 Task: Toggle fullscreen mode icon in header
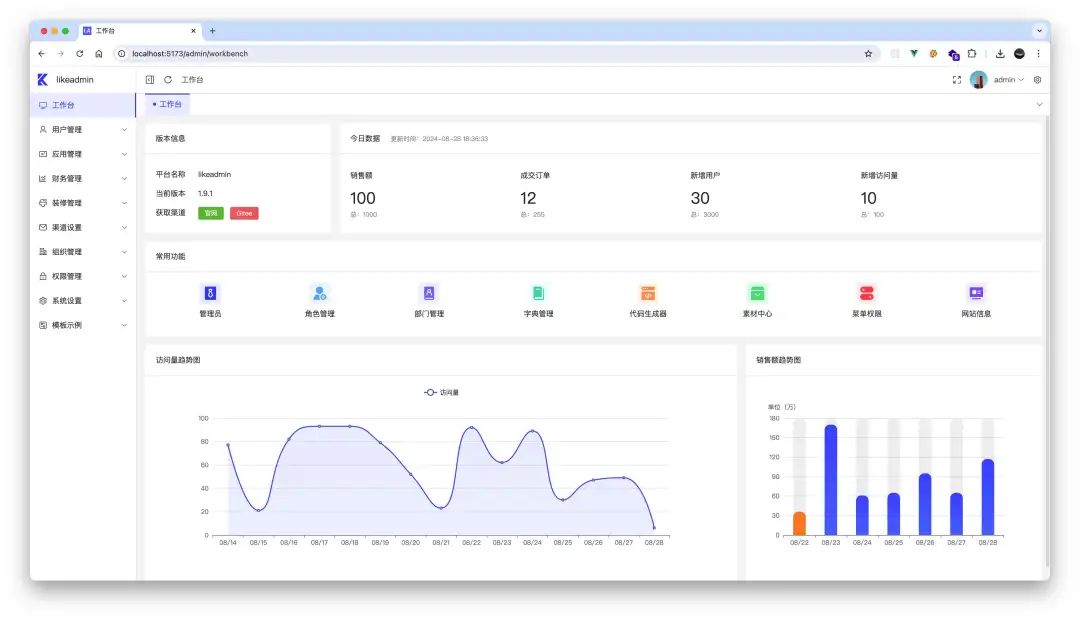point(957,80)
